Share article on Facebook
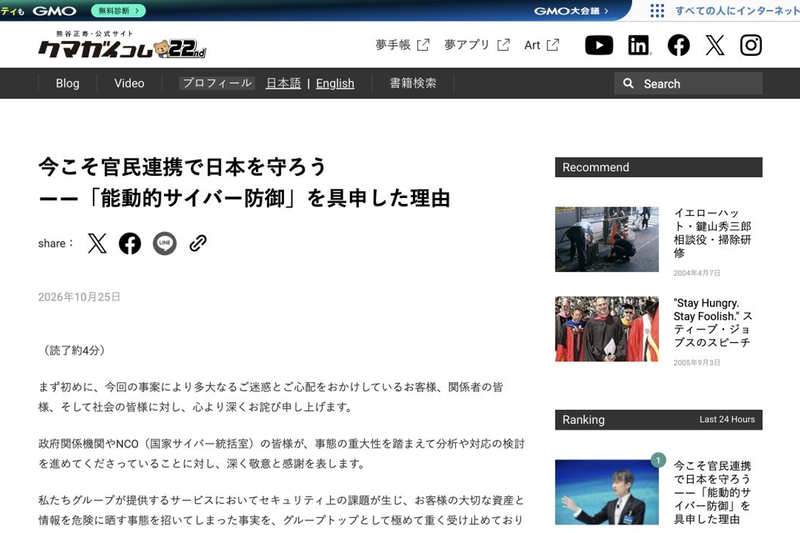Screen dimensions: 800x533 [x=130, y=243]
